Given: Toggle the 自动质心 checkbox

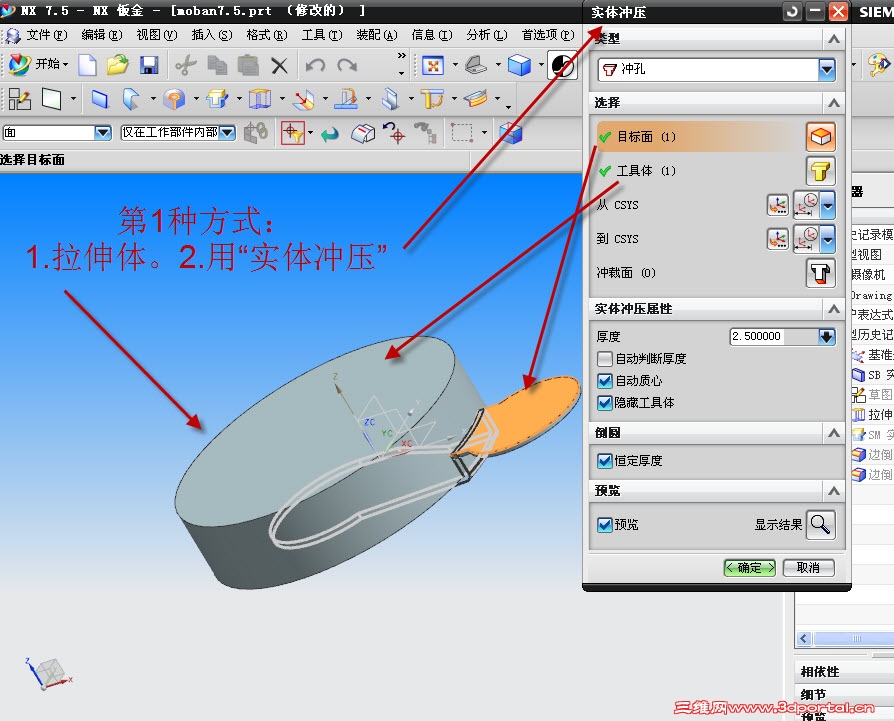Looking at the screenshot, I should click(604, 381).
